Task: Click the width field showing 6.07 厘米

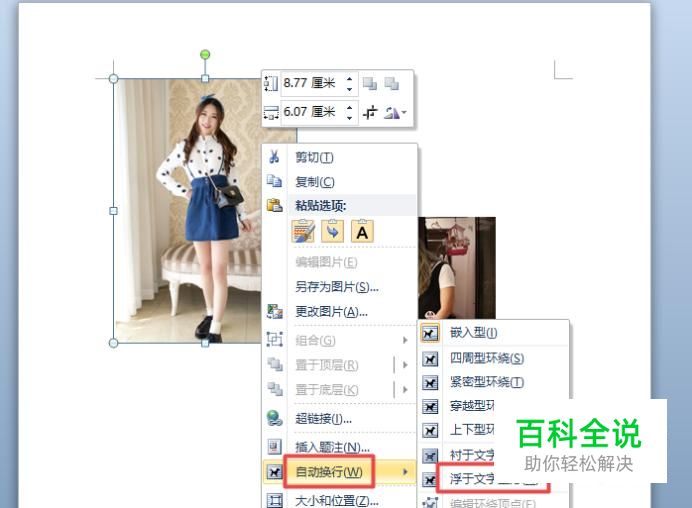Action: pos(312,113)
